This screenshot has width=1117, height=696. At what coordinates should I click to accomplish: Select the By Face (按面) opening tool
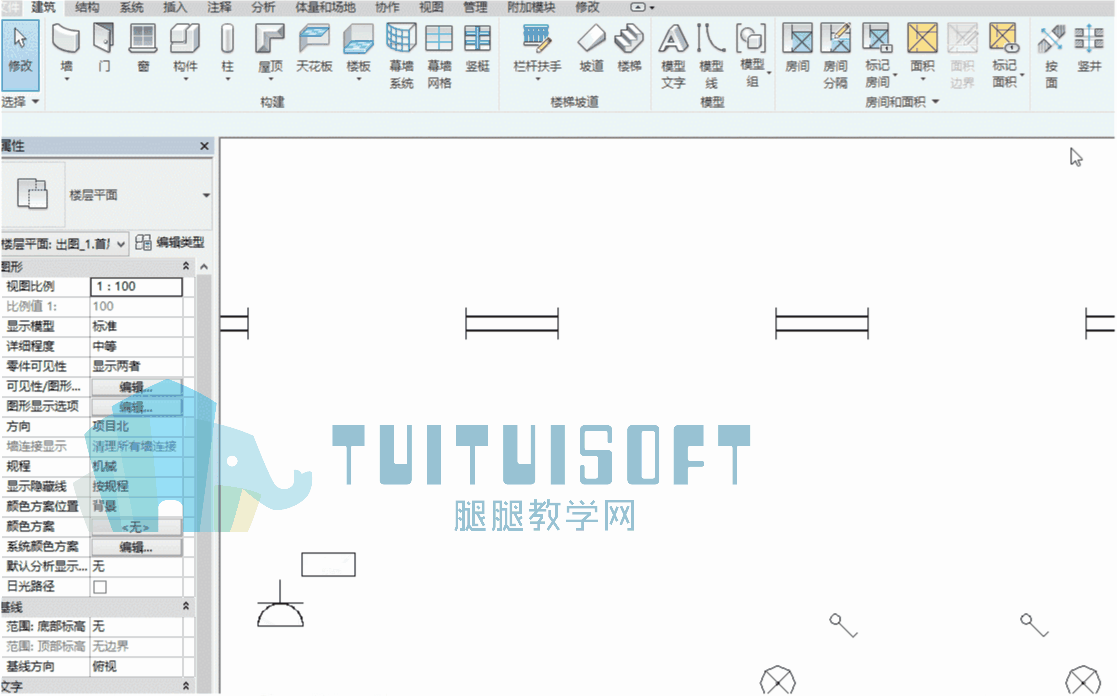(x=1051, y=56)
